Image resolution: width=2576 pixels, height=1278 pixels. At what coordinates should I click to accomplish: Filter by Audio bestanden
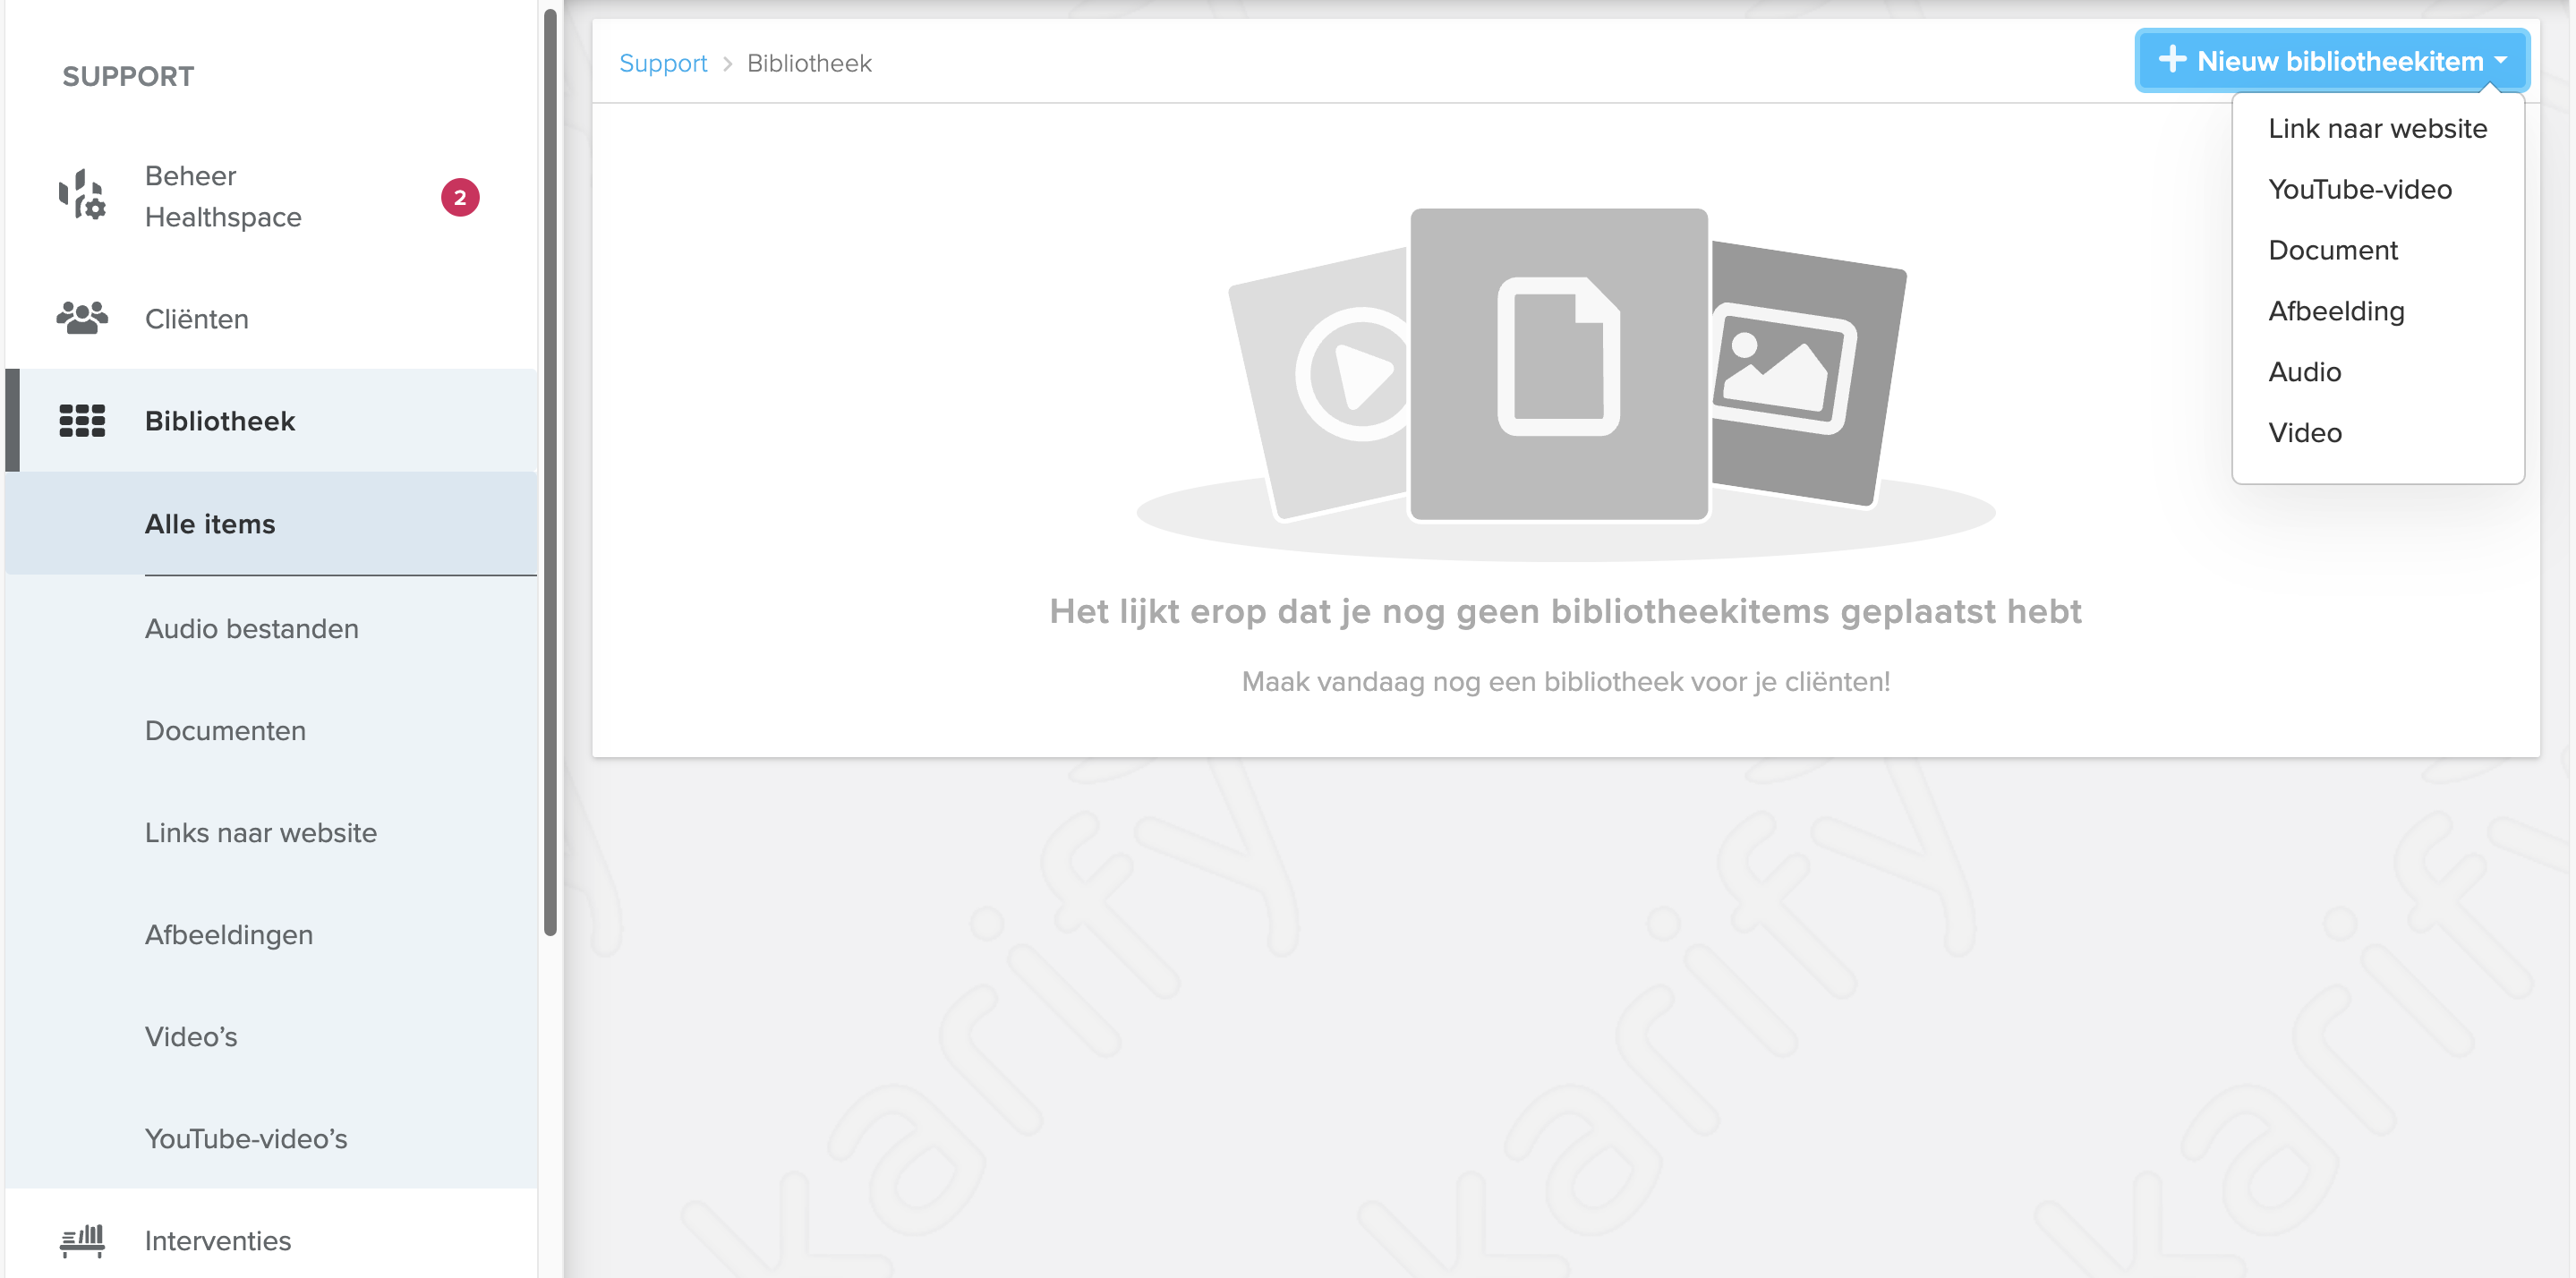pos(271,629)
